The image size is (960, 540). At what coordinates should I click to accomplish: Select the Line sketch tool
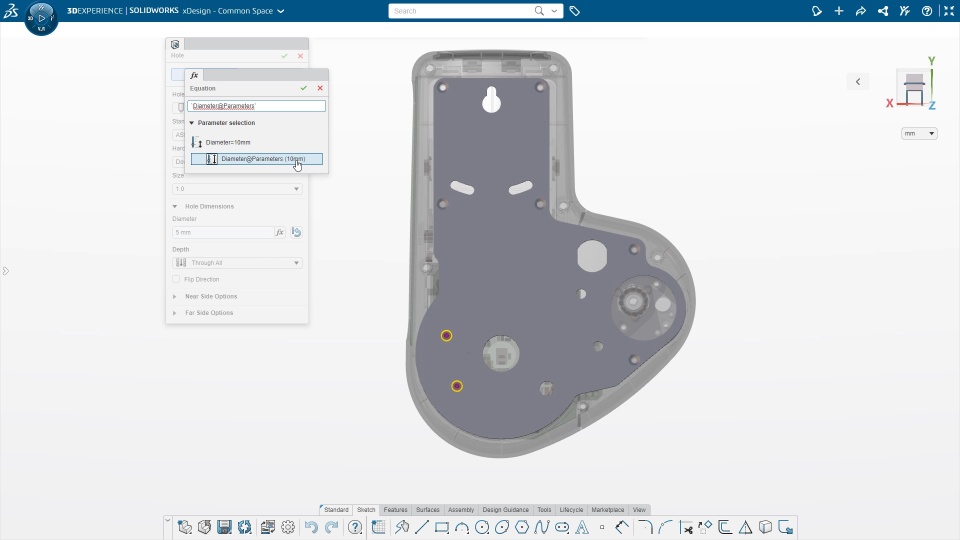point(422,527)
